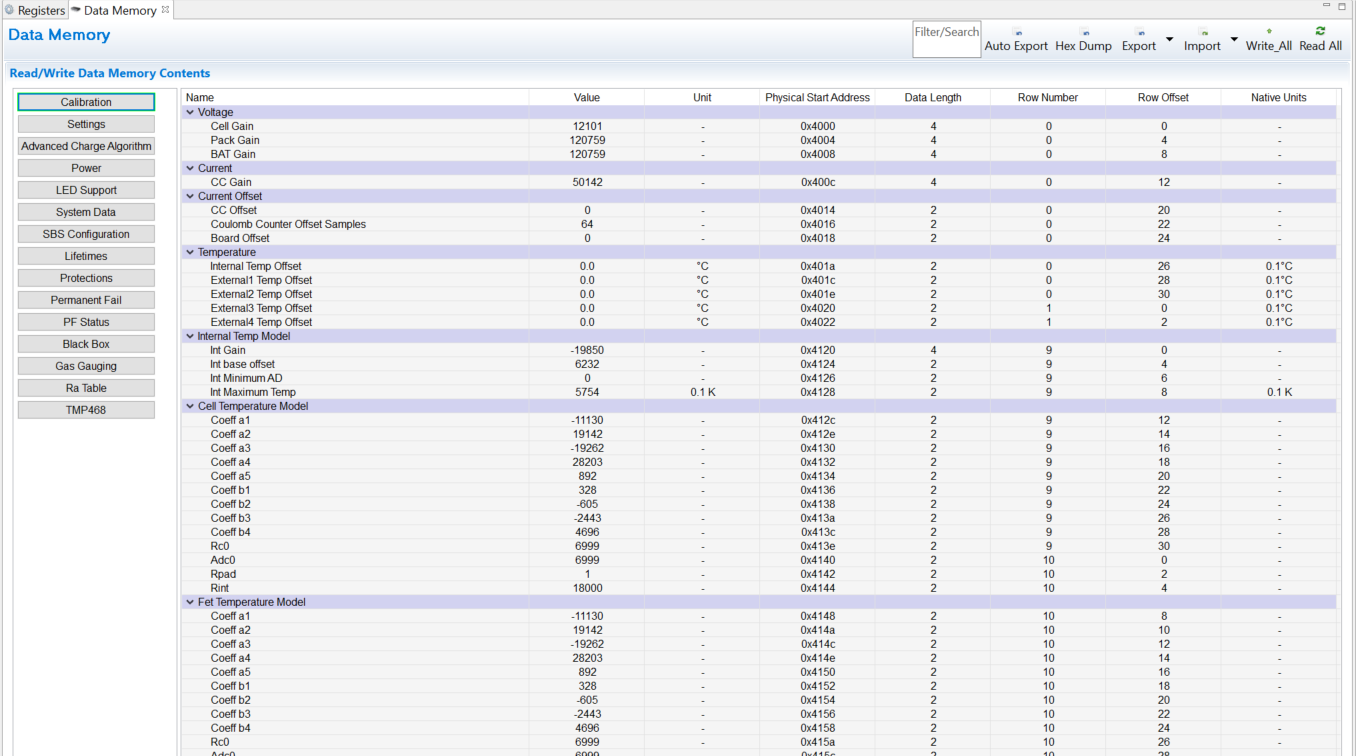
Task: Collapse the Internal Temp Model group
Action: 190,337
